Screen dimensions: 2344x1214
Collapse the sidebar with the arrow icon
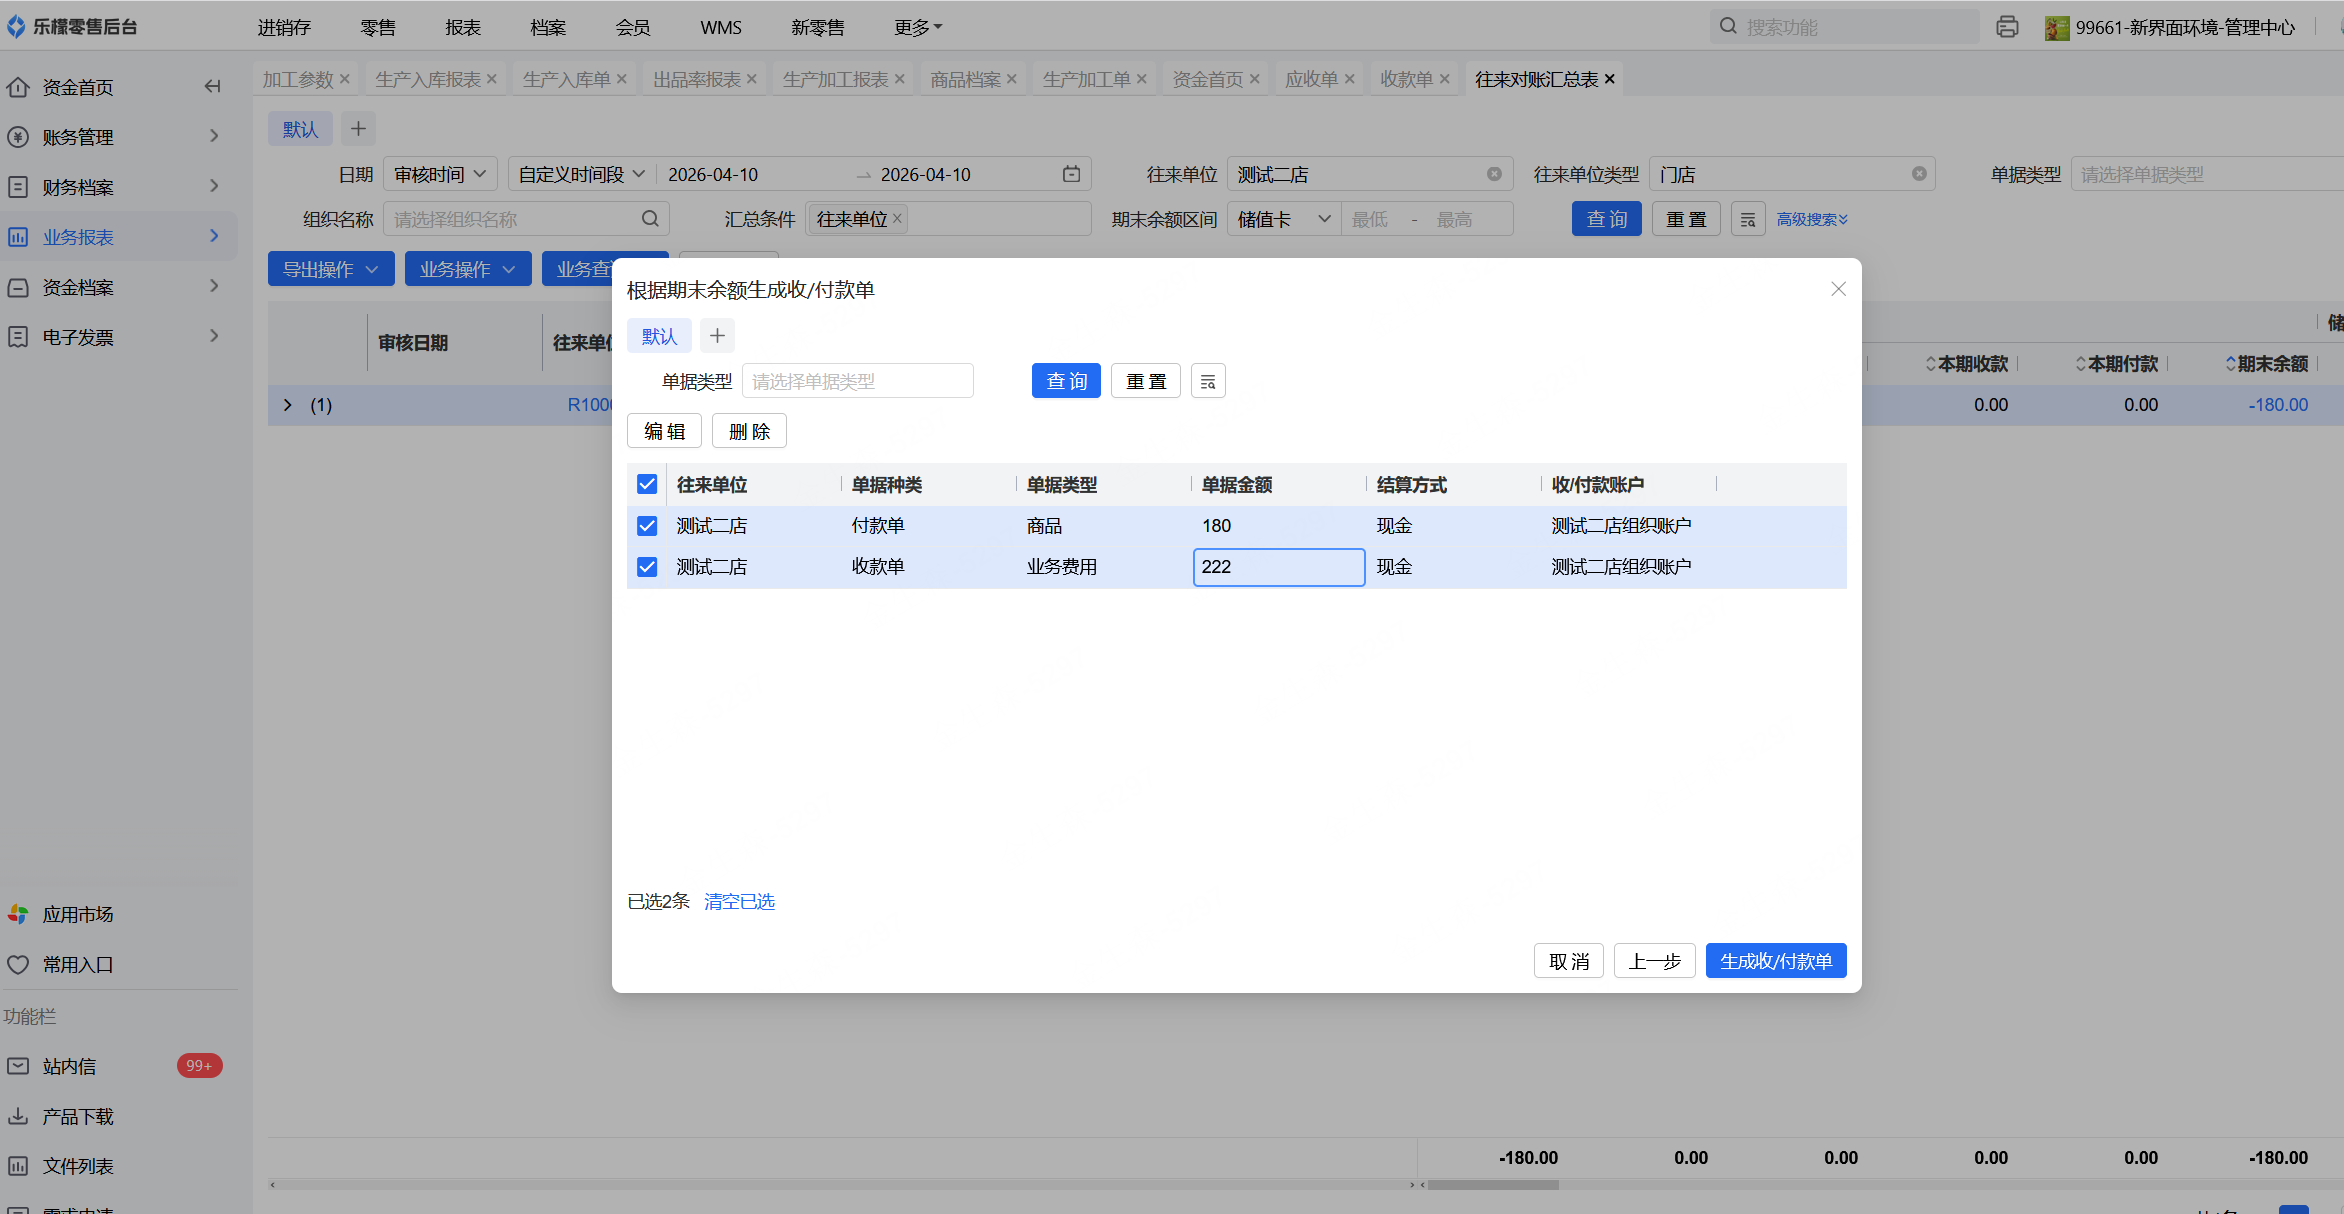(212, 87)
